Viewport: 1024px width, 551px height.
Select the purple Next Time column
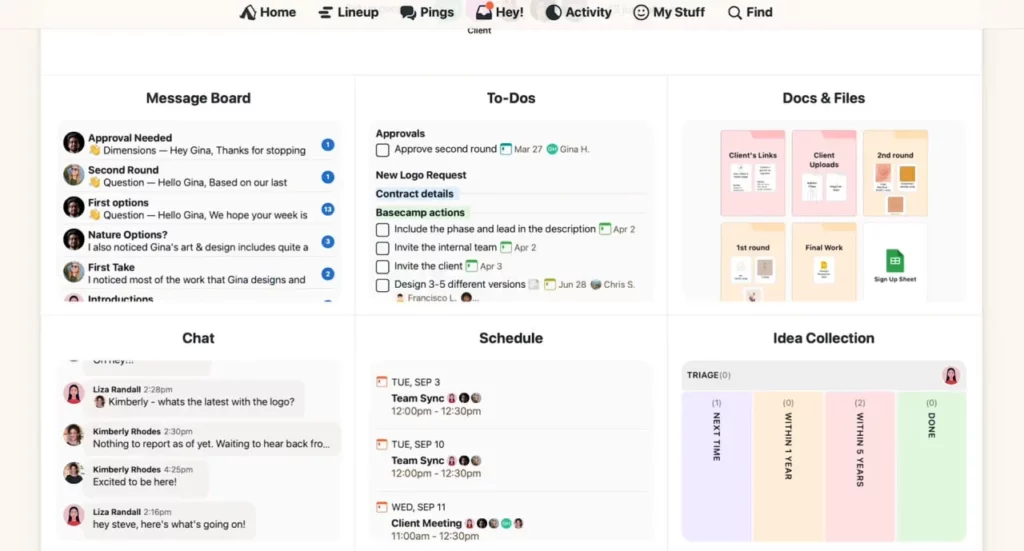pyautogui.click(x=717, y=465)
